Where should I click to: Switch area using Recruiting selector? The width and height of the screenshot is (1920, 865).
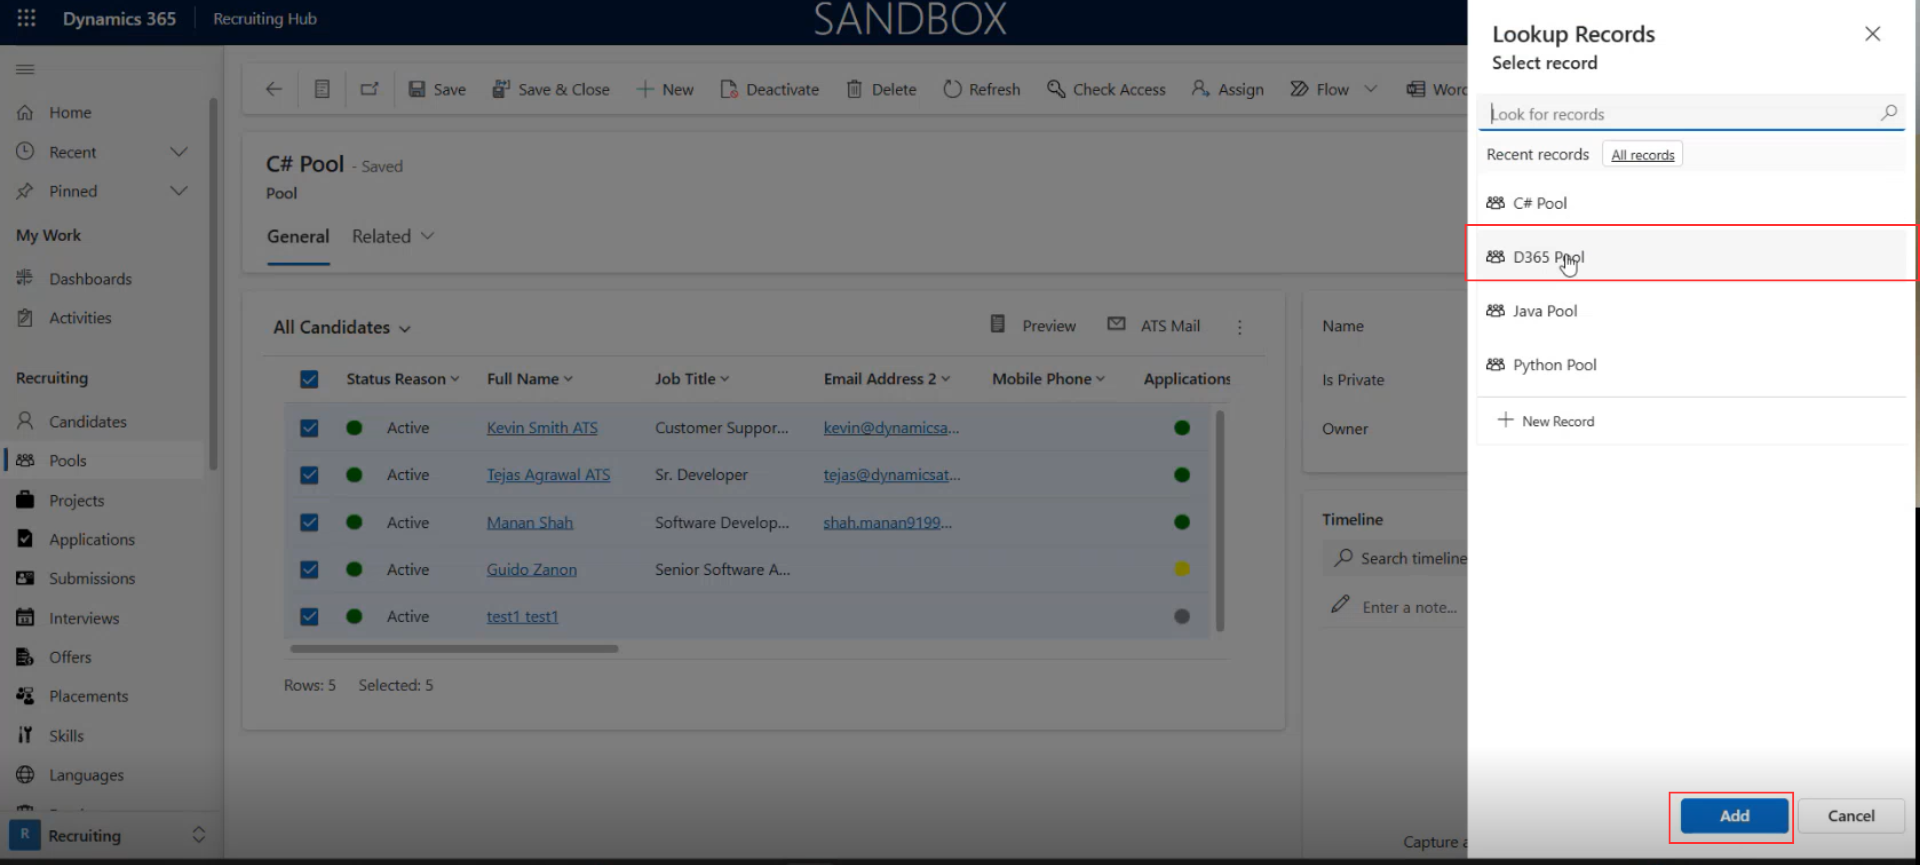pos(108,835)
